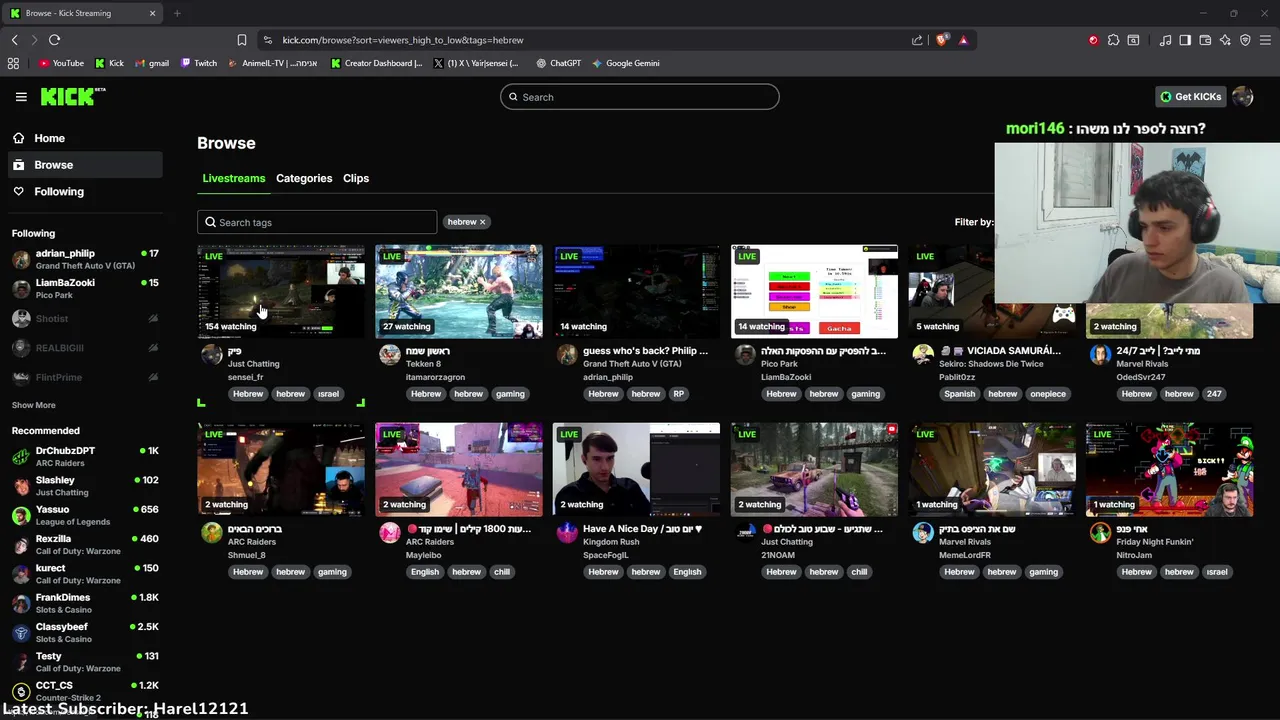Screen dimensions: 1280x720
Task: Open kurect recommended channel
Action: (85, 574)
